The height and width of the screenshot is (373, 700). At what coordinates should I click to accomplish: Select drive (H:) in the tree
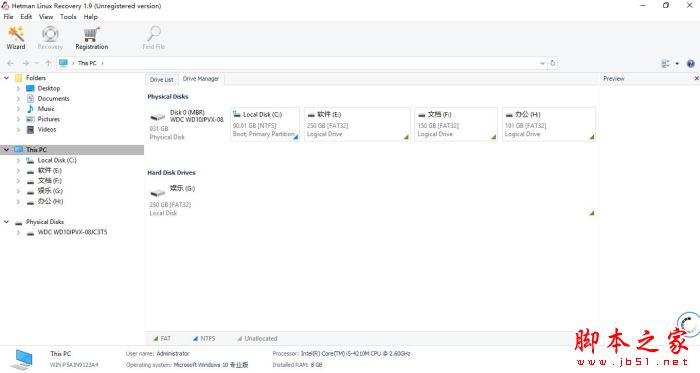pyautogui.click(x=50, y=201)
